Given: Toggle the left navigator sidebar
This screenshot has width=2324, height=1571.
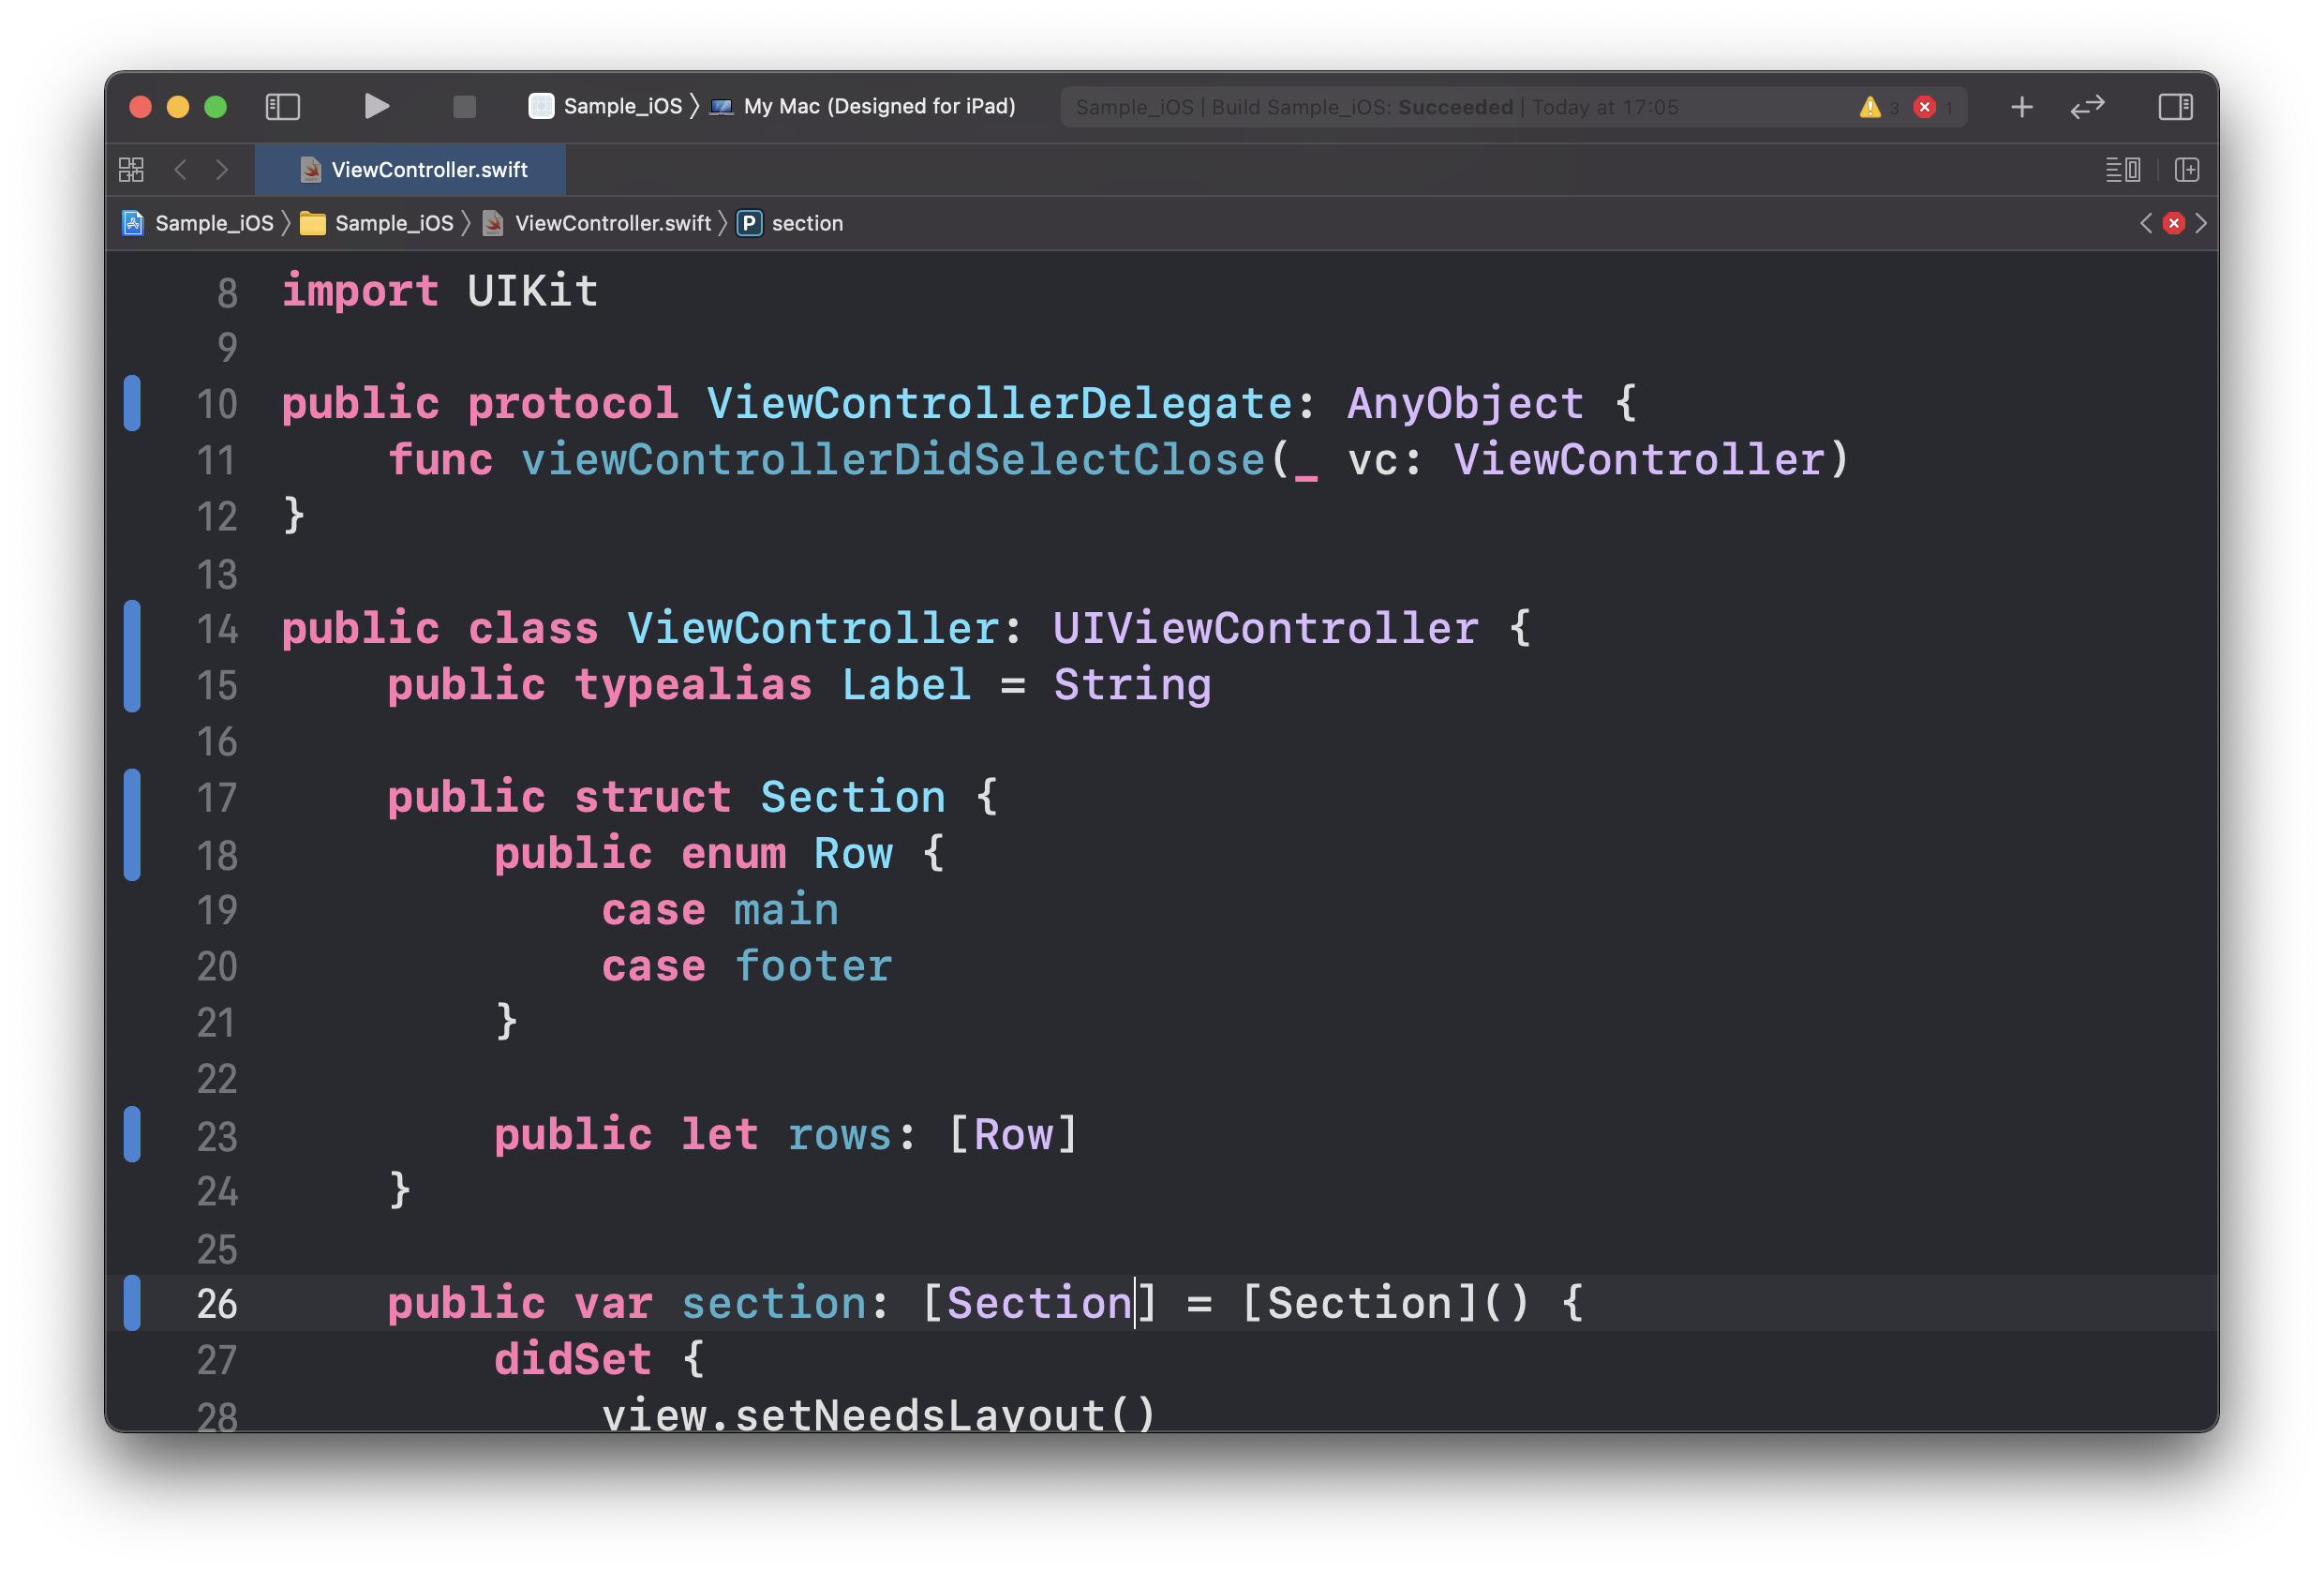Looking at the screenshot, I should [x=282, y=106].
